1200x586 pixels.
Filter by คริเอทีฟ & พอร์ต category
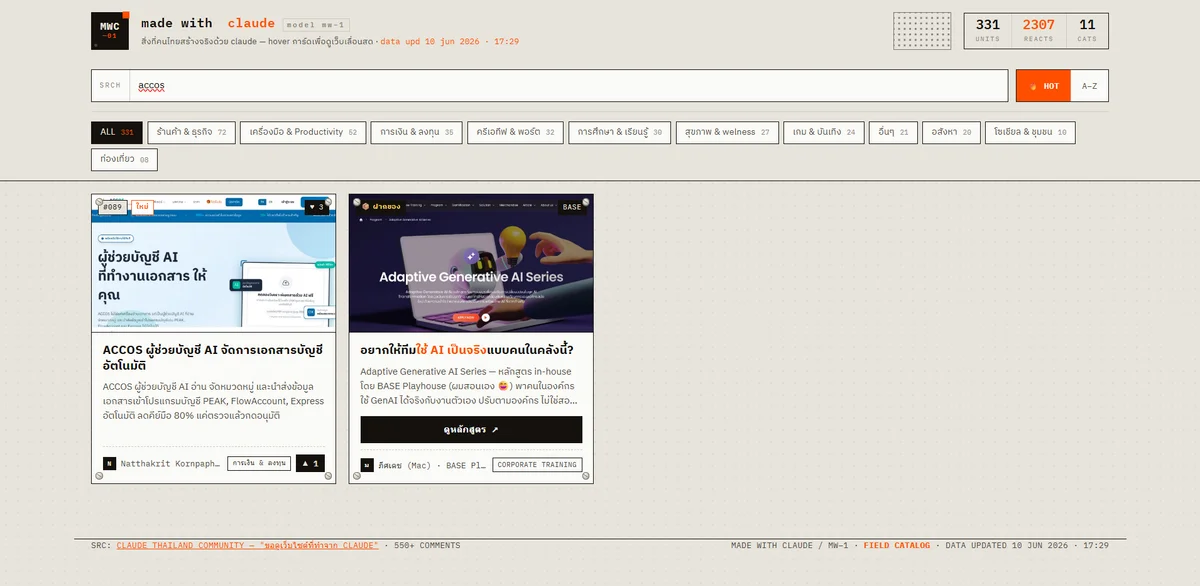coord(516,132)
